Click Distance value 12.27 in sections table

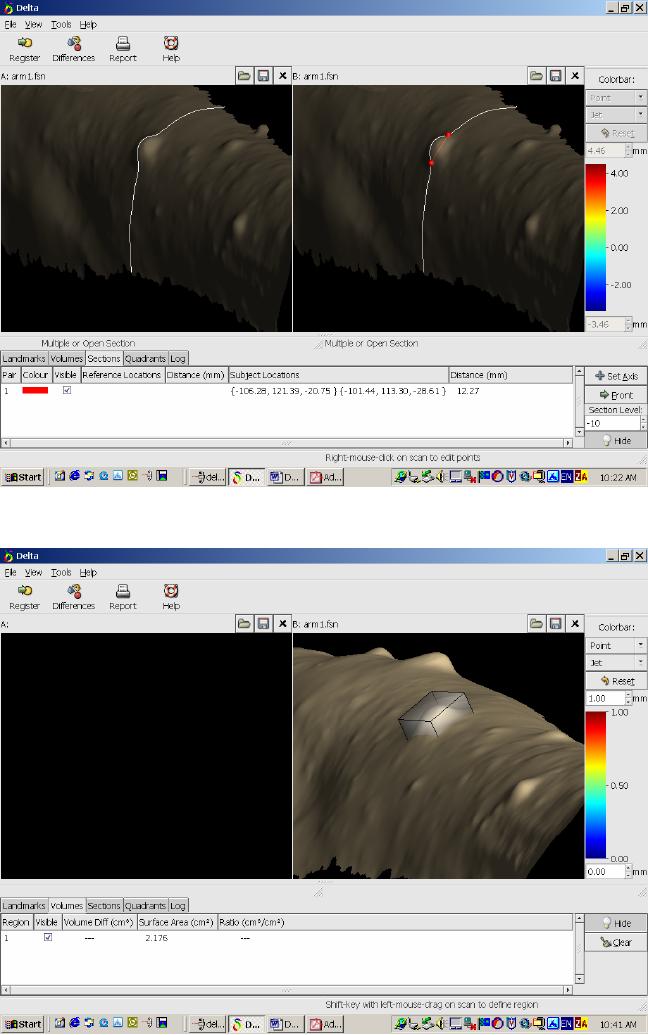(468, 391)
